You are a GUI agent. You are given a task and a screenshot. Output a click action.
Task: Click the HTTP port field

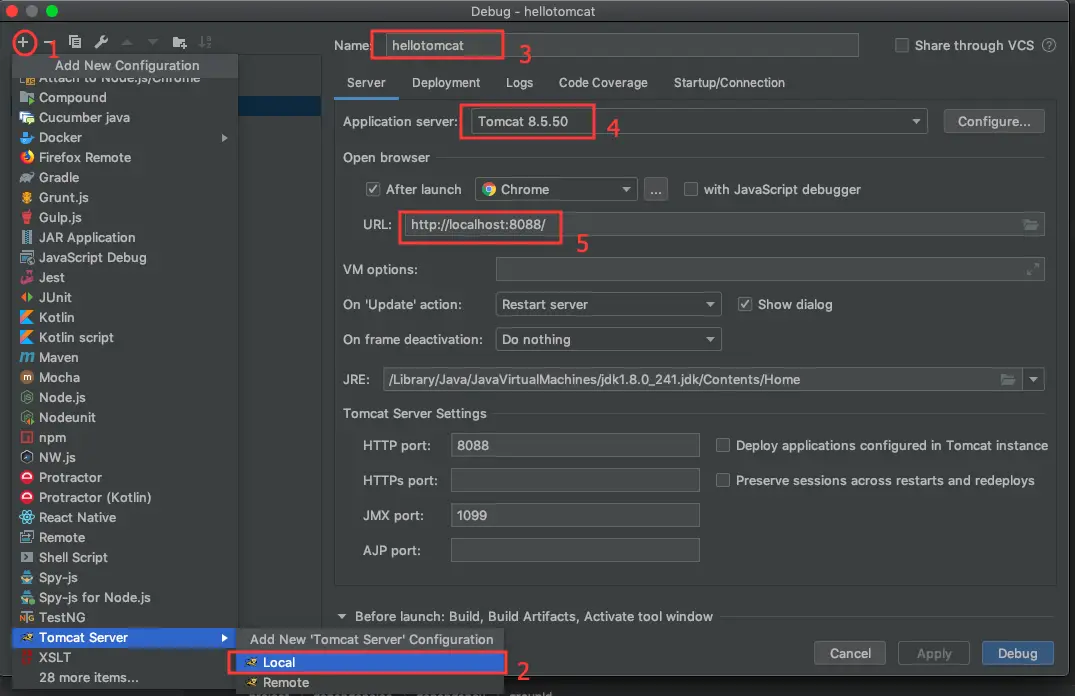click(575, 446)
